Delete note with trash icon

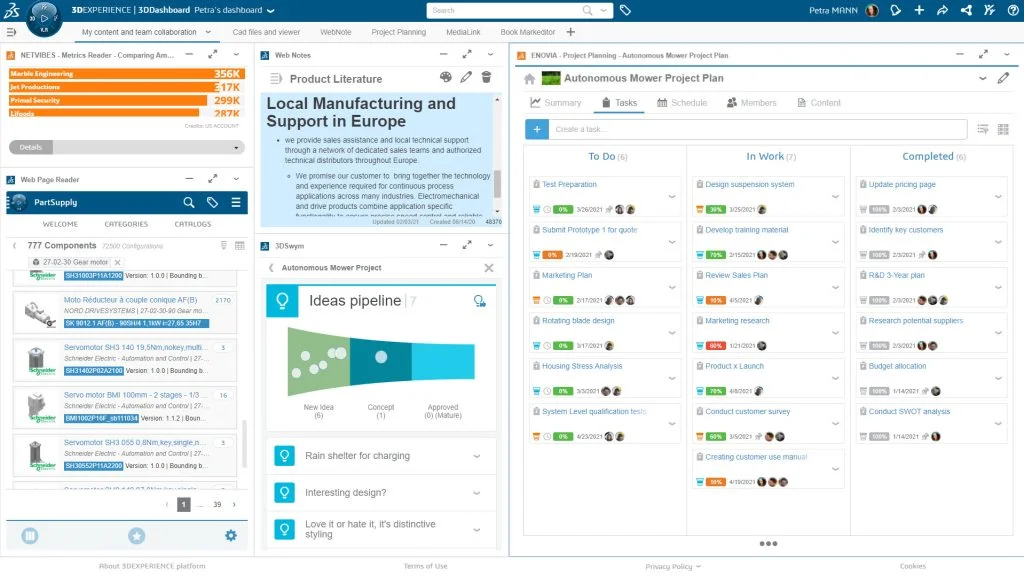coord(487,78)
